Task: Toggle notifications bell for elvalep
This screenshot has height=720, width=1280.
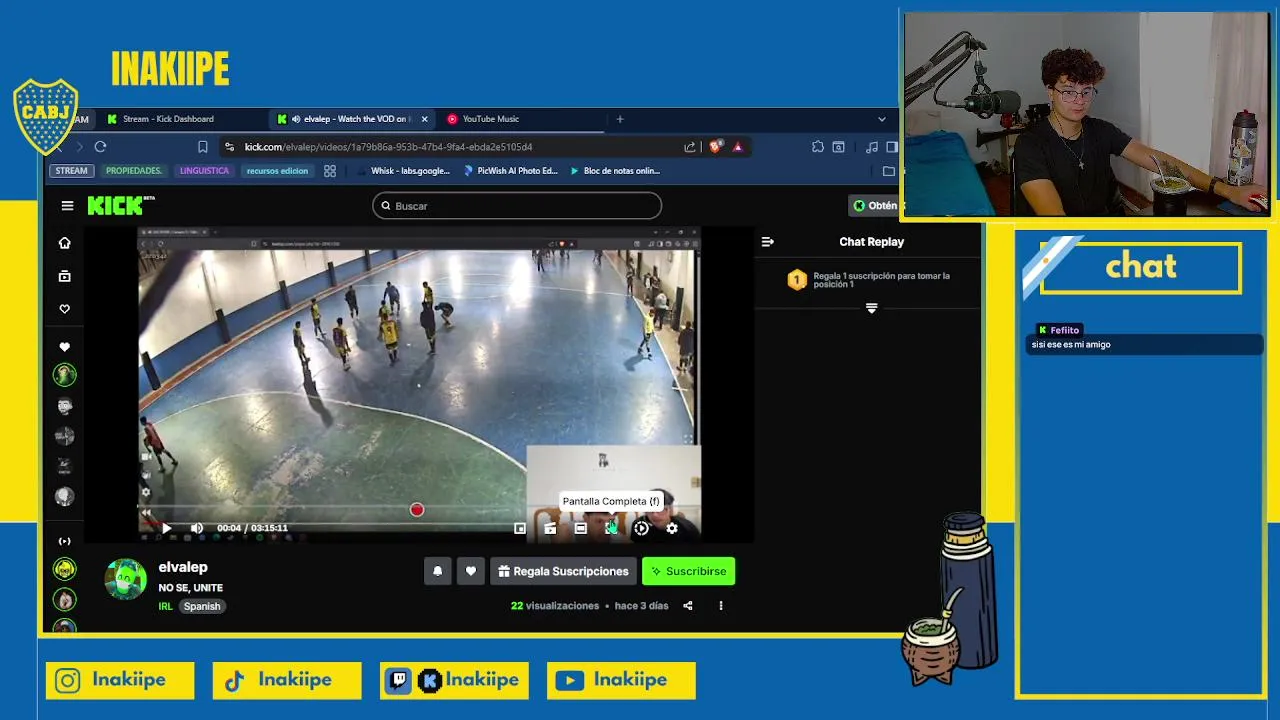Action: coord(438,571)
